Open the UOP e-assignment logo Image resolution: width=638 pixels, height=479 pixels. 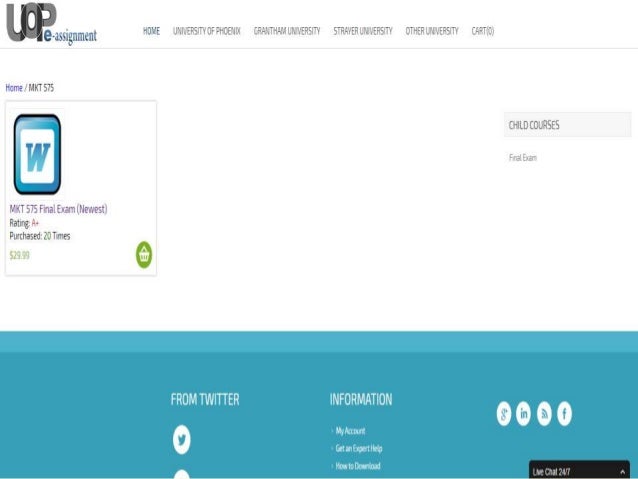52,22
